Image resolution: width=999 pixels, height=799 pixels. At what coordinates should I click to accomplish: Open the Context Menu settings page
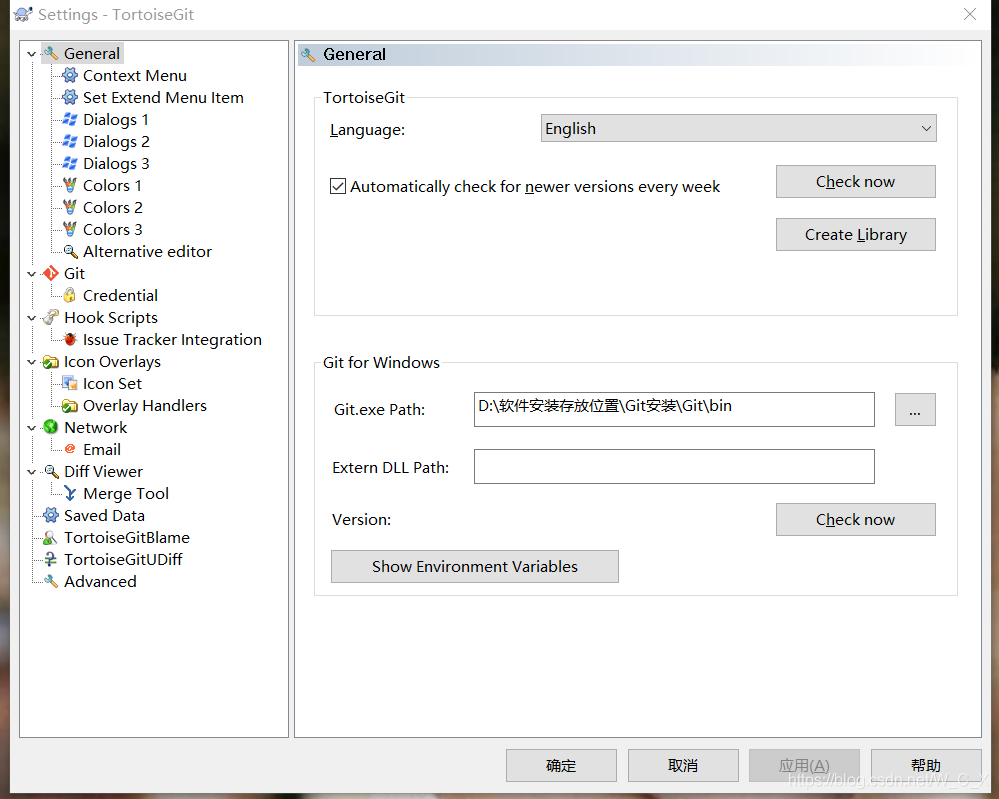point(135,76)
